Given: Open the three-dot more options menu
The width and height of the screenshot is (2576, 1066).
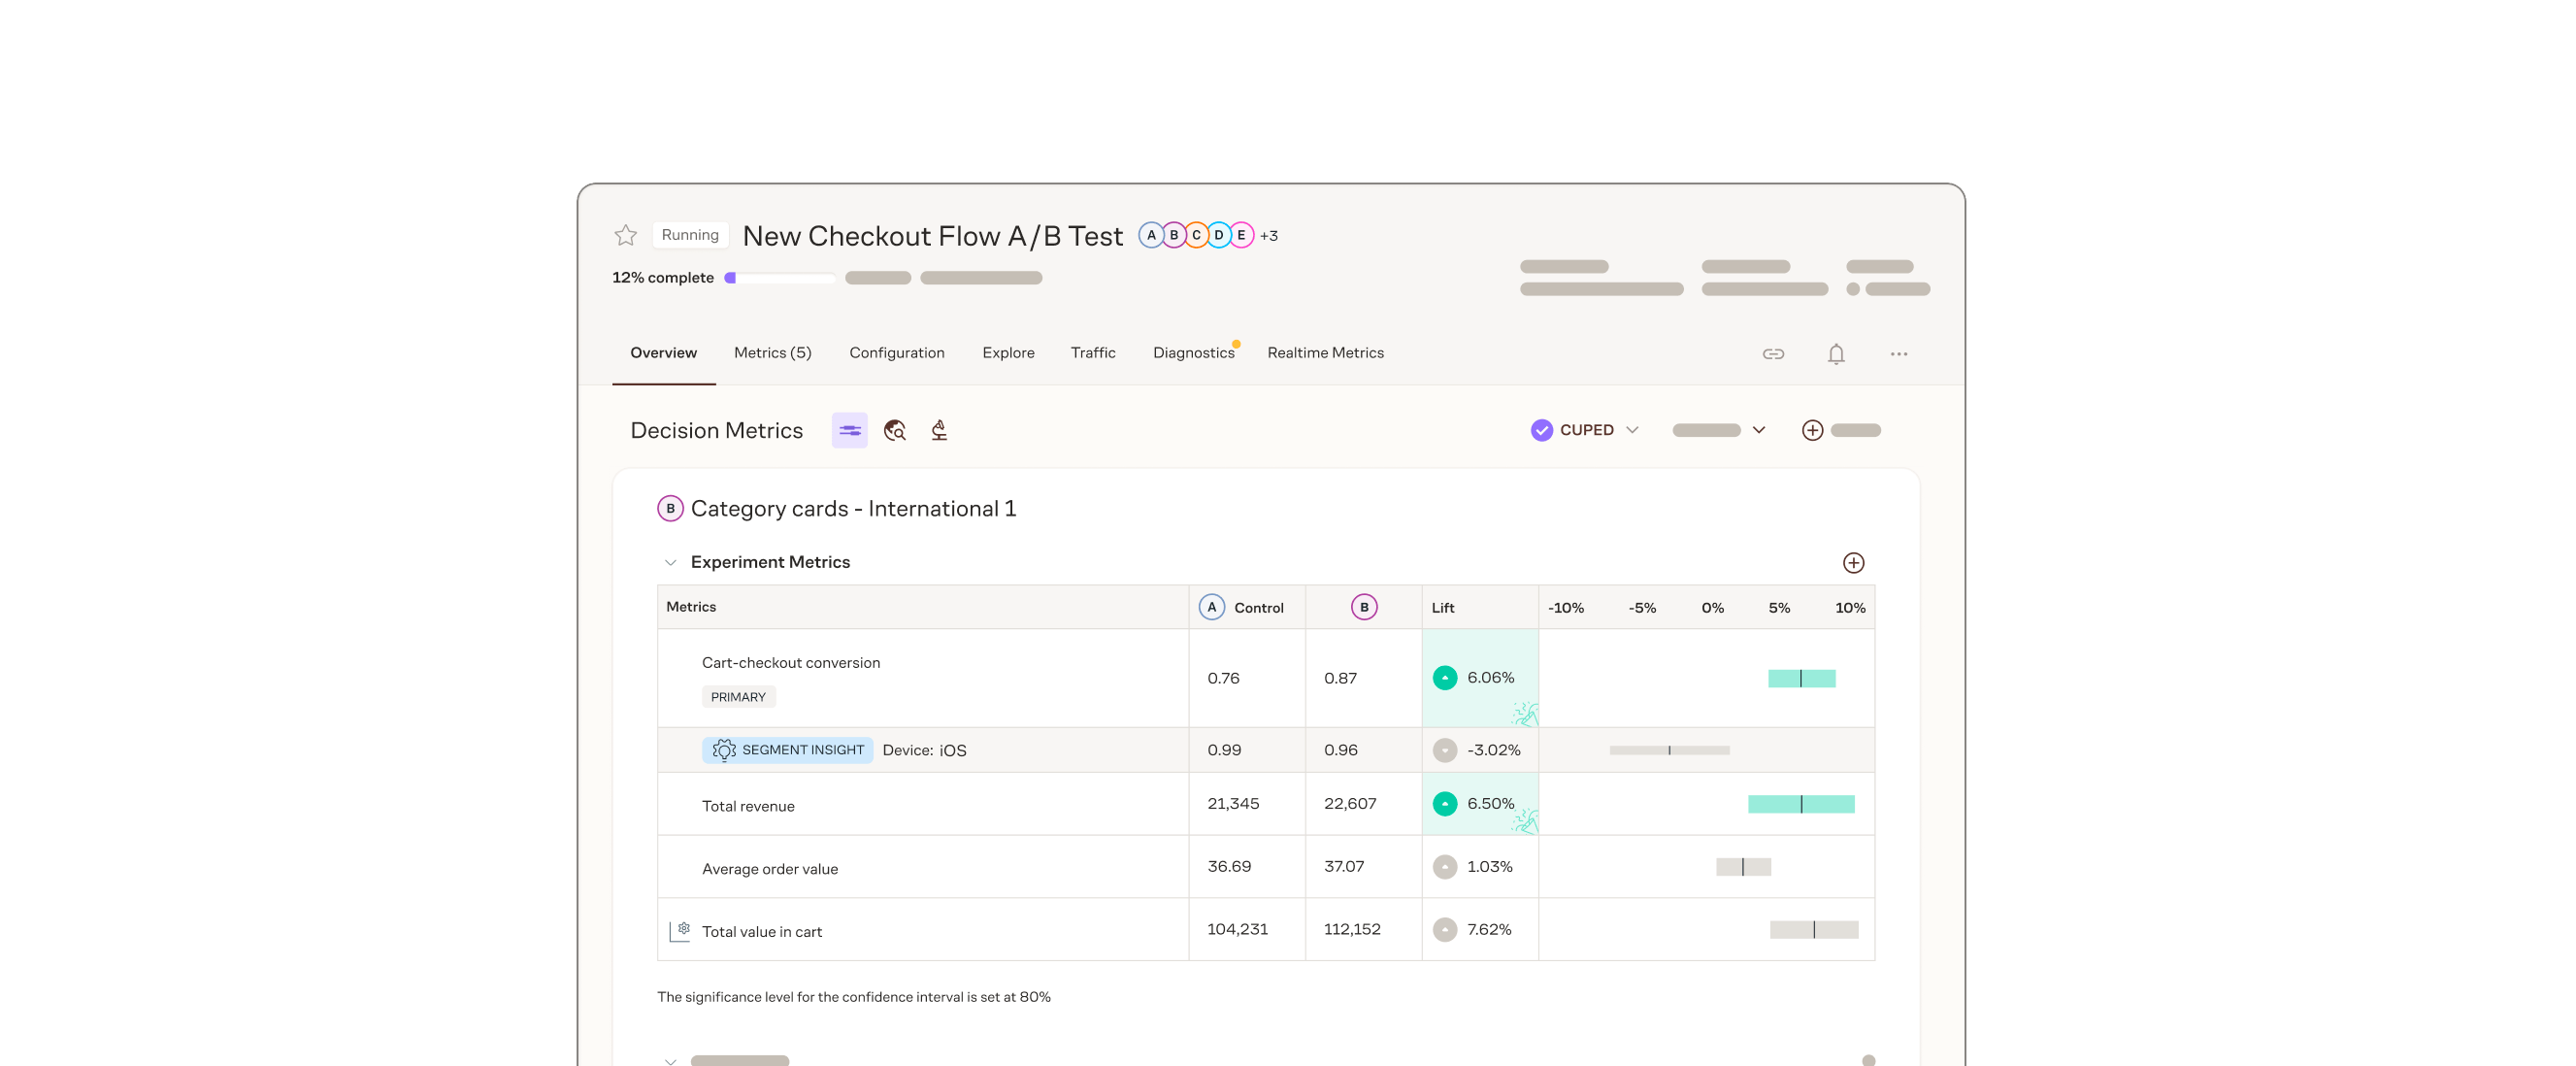Looking at the screenshot, I should point(1898,354).
